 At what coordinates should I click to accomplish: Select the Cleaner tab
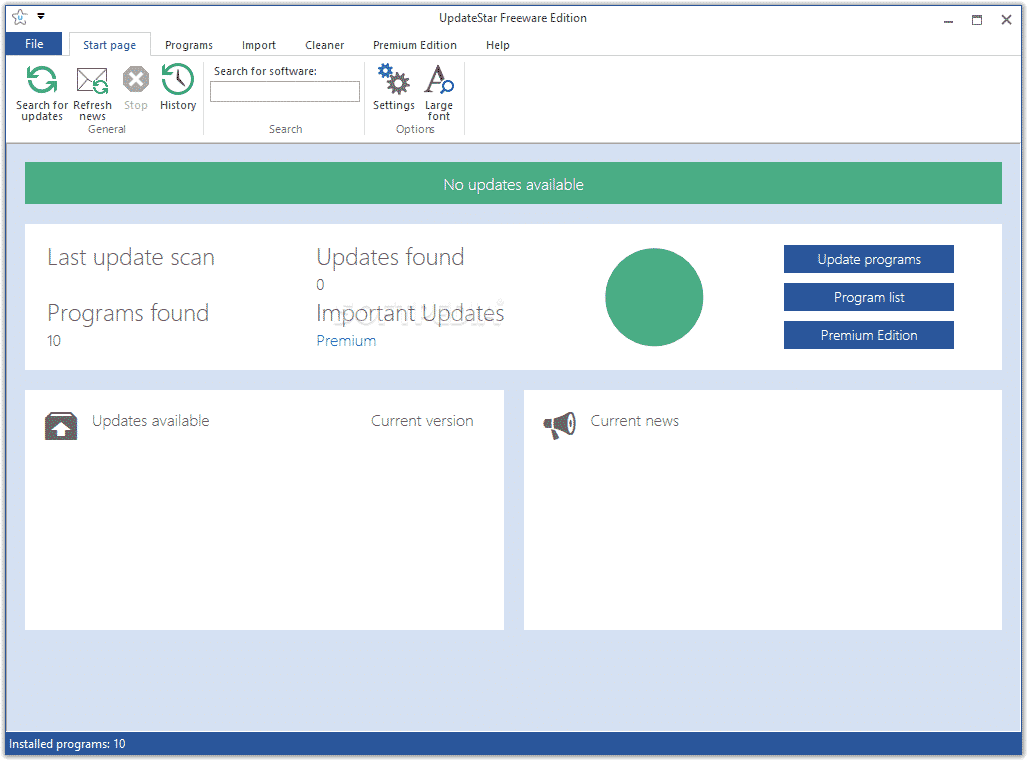coord(325,45)
